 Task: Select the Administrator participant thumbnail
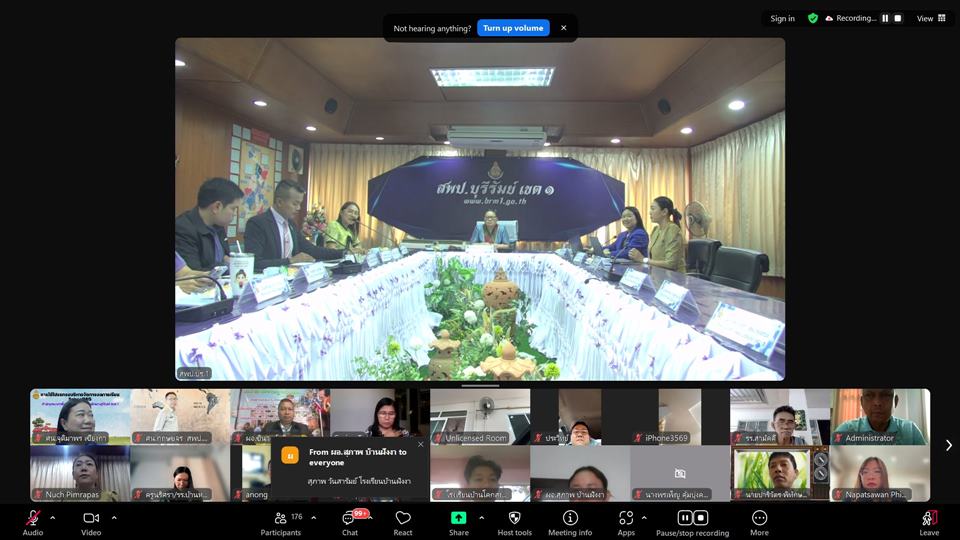tap(880, 417)
